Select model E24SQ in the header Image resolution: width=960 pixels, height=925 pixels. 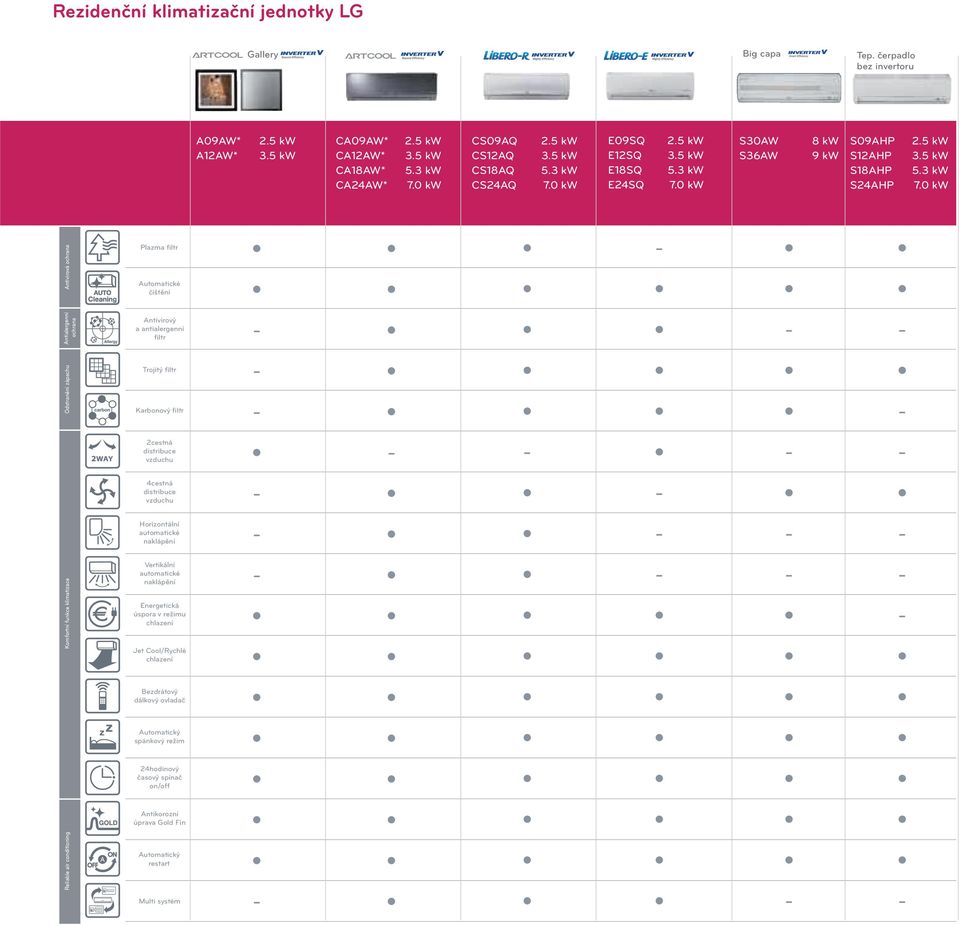point(626,185)
